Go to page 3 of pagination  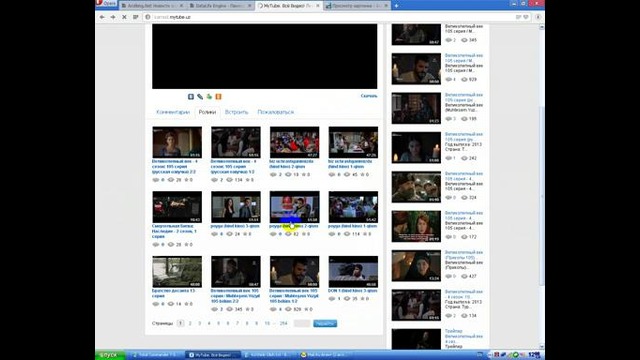200,323
